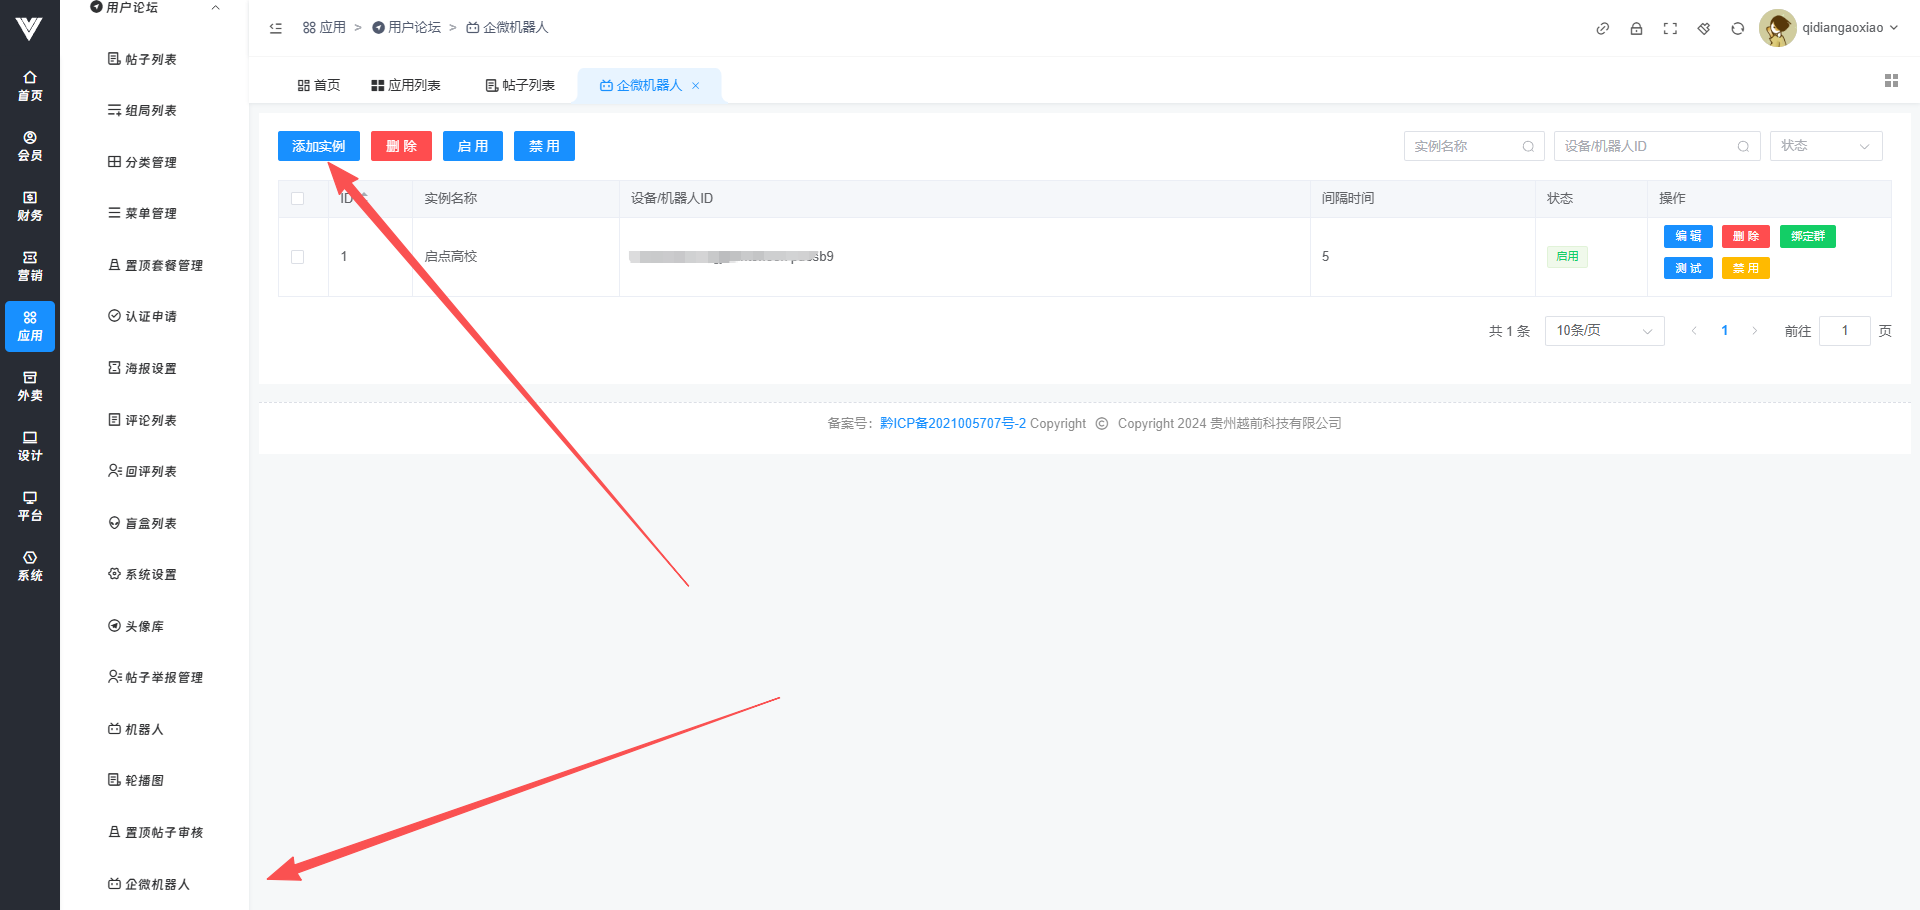Switch to the 帖子列表 tab
Image resolution: width=1920 pixels, height=910 pixels.
[520, 86]
